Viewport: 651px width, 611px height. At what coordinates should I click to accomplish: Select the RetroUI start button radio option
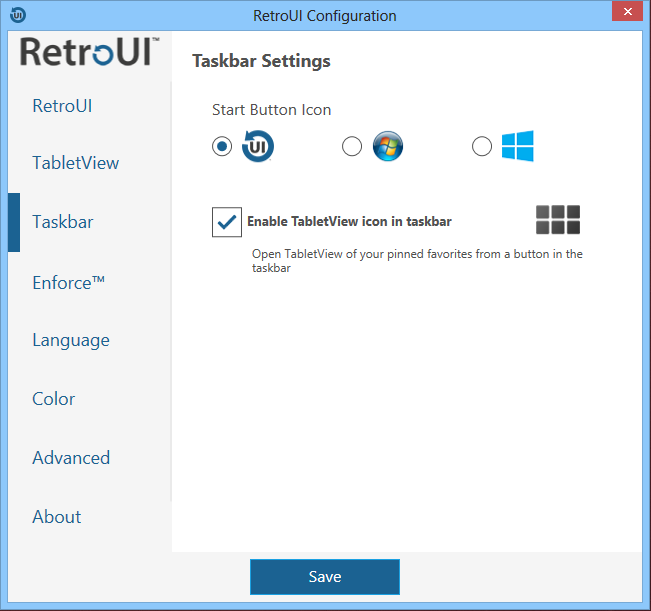222,147
